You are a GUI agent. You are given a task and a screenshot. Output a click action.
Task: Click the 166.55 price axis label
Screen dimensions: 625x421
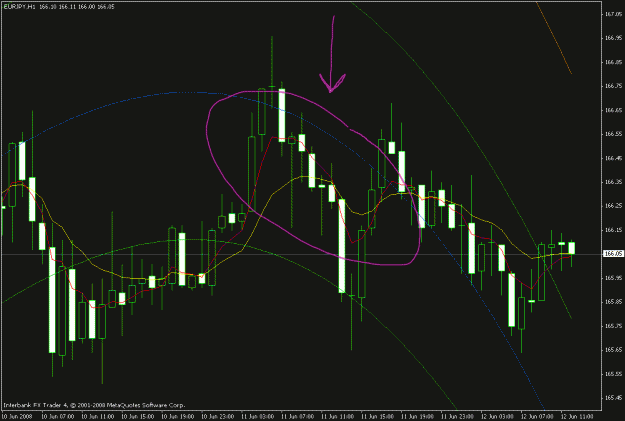pos(613,134)
